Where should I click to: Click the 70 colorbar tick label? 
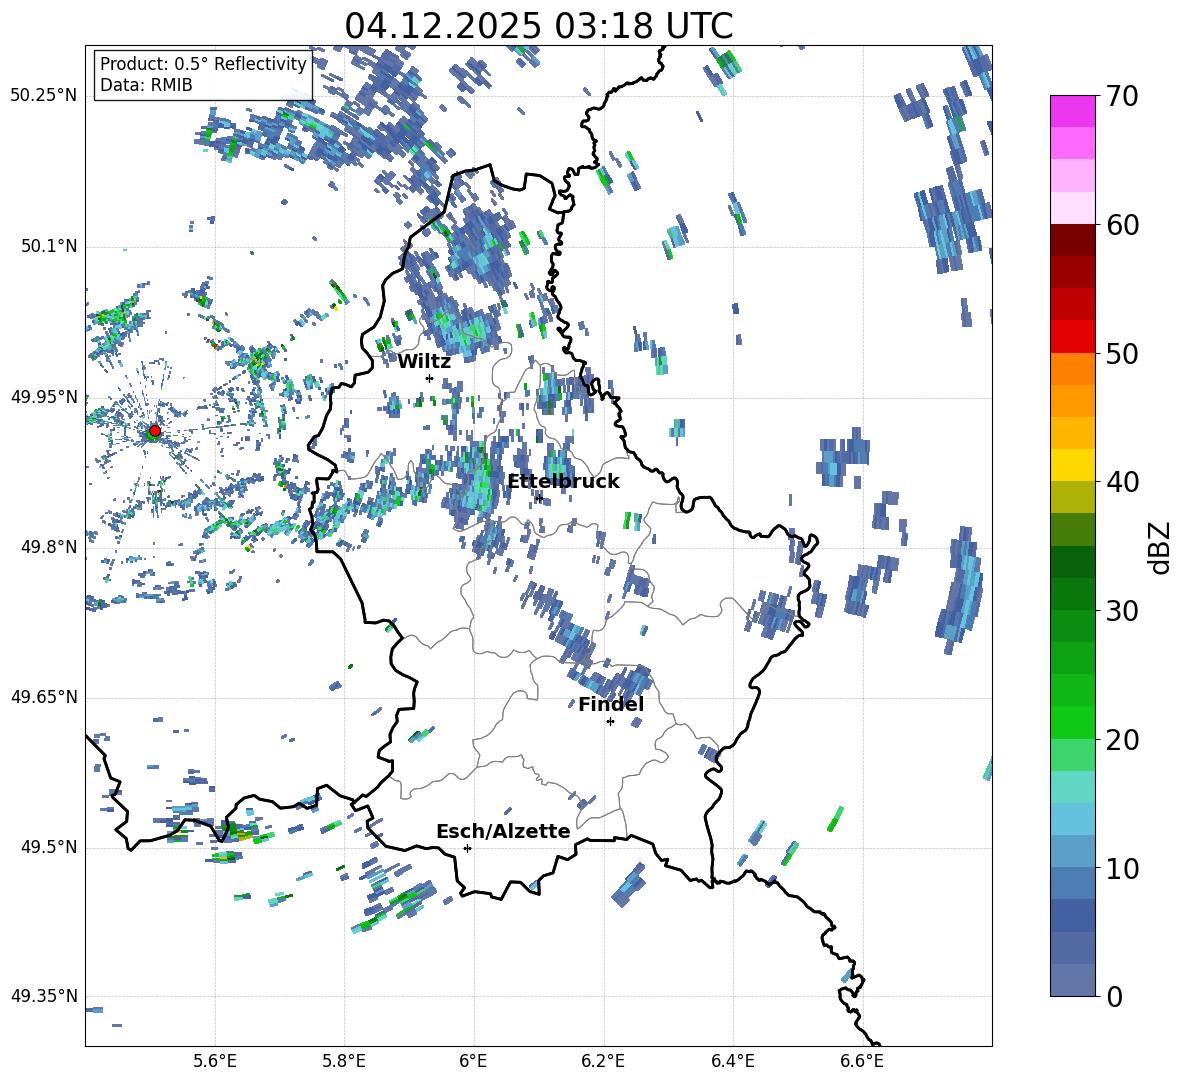pos(1122,96)
